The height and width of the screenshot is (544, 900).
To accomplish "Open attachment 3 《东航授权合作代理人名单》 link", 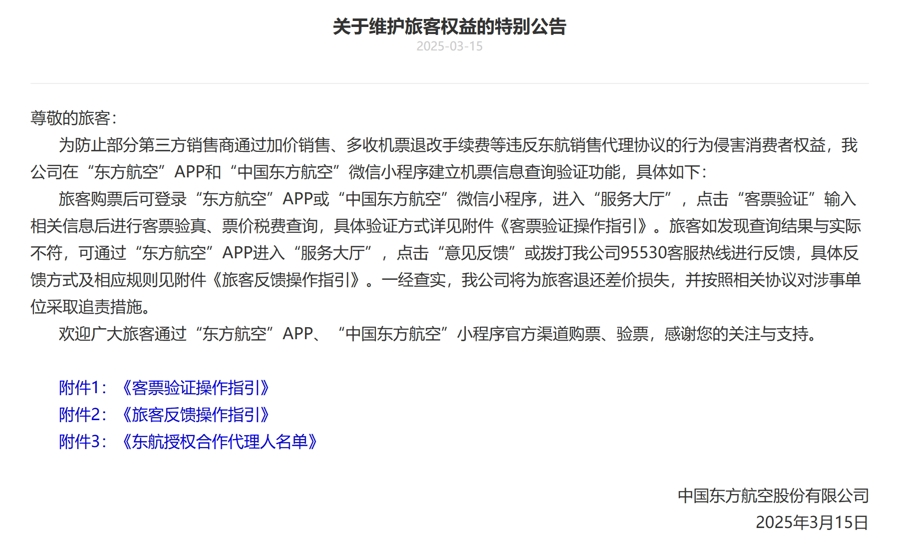I will click(188, 442).
